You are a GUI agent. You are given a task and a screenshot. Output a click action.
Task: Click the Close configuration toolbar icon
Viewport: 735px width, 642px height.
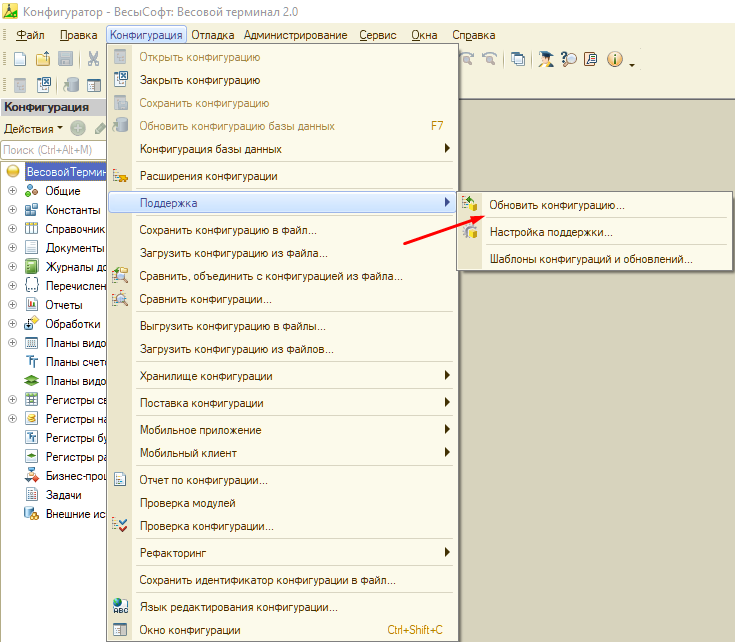click(44, 86)
